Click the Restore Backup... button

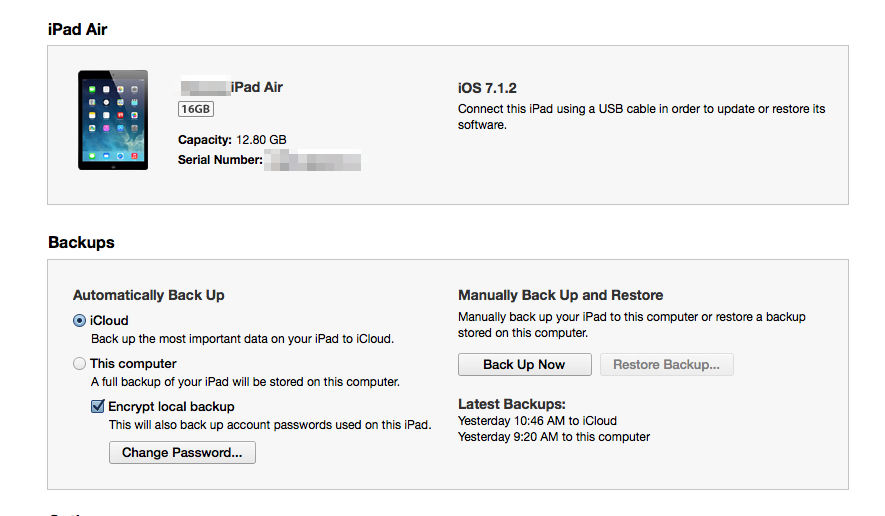point(667,365)
